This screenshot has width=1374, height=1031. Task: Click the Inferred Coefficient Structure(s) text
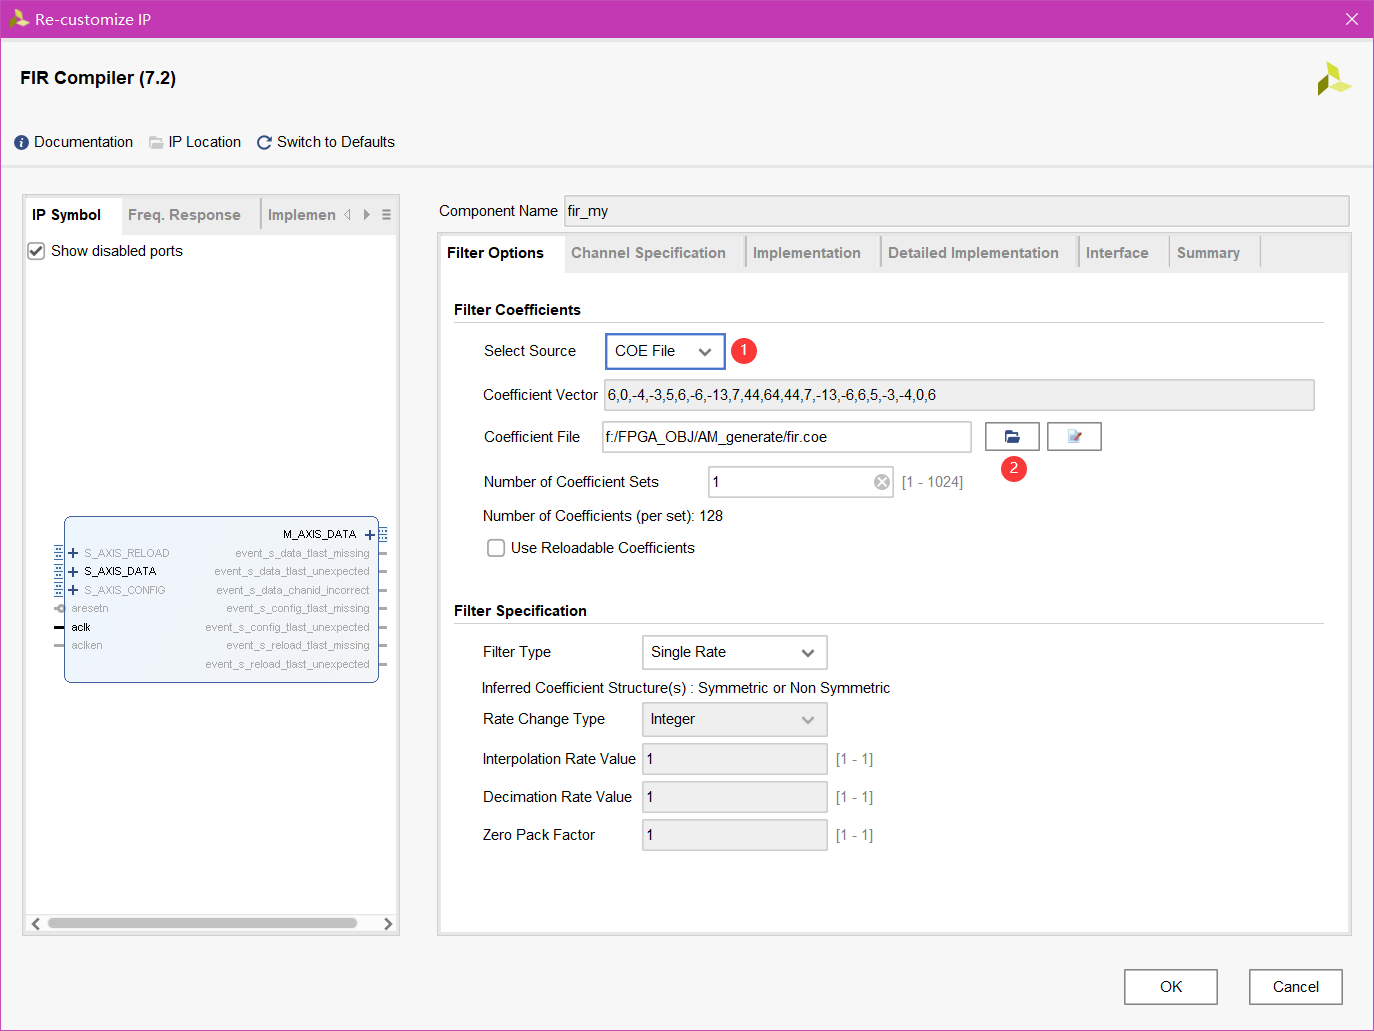click(x=686, y=688)
